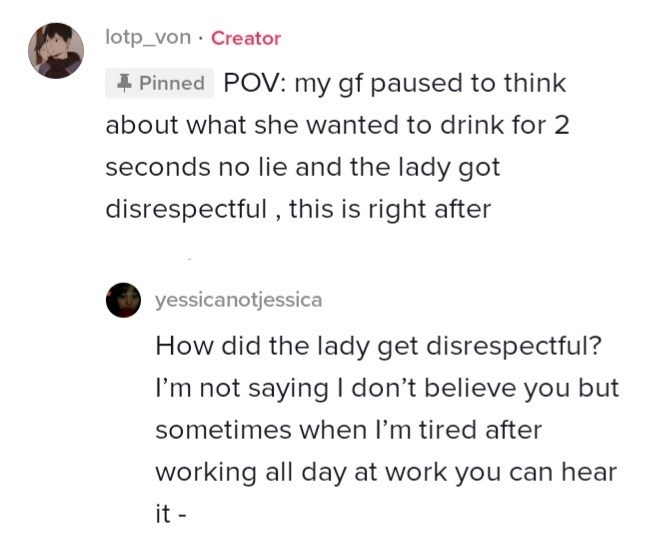662x537 pixels.
Task: Click the line "POV: my gf paused to think"
Action: [x=394, y=83]
